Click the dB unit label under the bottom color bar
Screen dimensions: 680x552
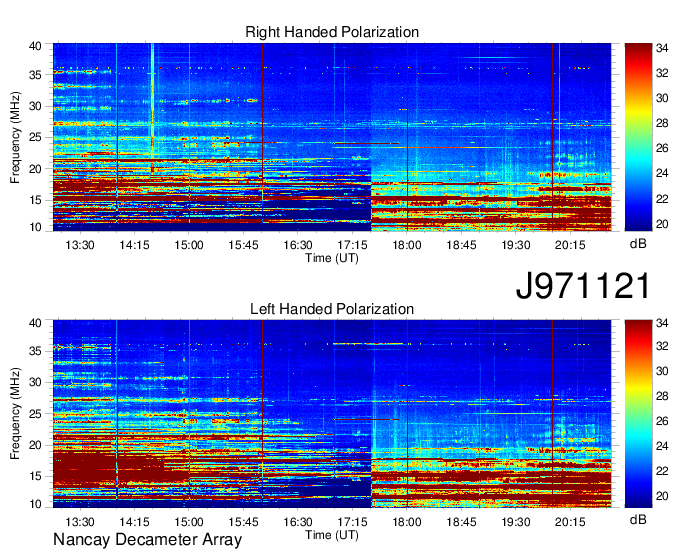pyautogui.click(x=638, y=519)
